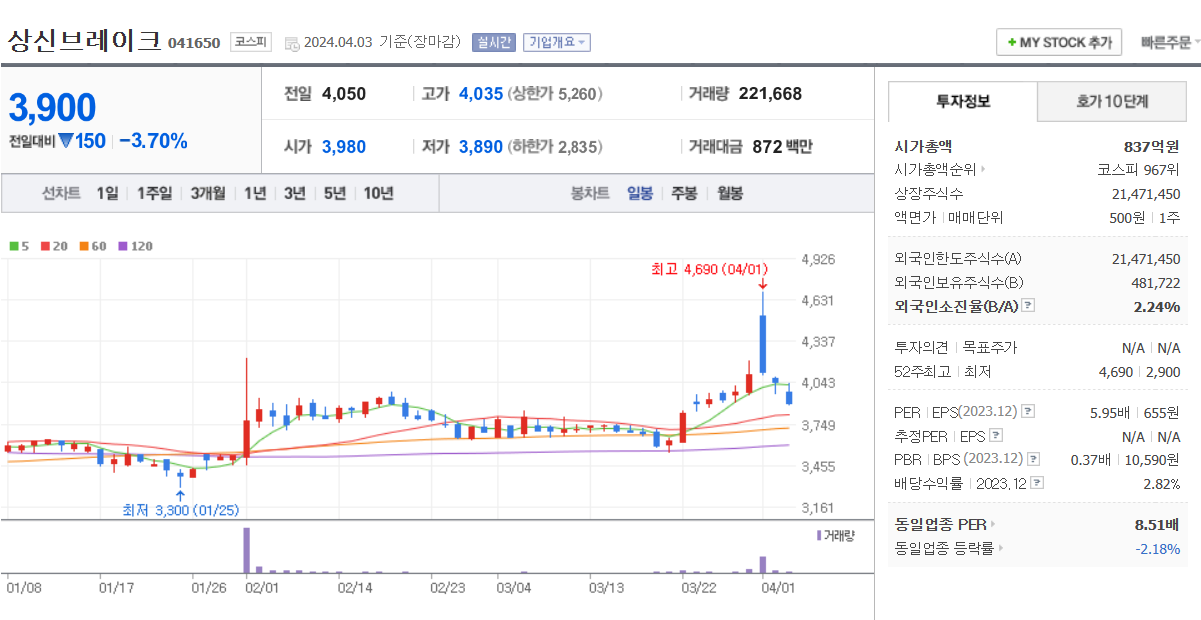Viewport: 1201px width, 620px height.
Task: Show the 일봉 daily candle chart
Action: point(639,193)
